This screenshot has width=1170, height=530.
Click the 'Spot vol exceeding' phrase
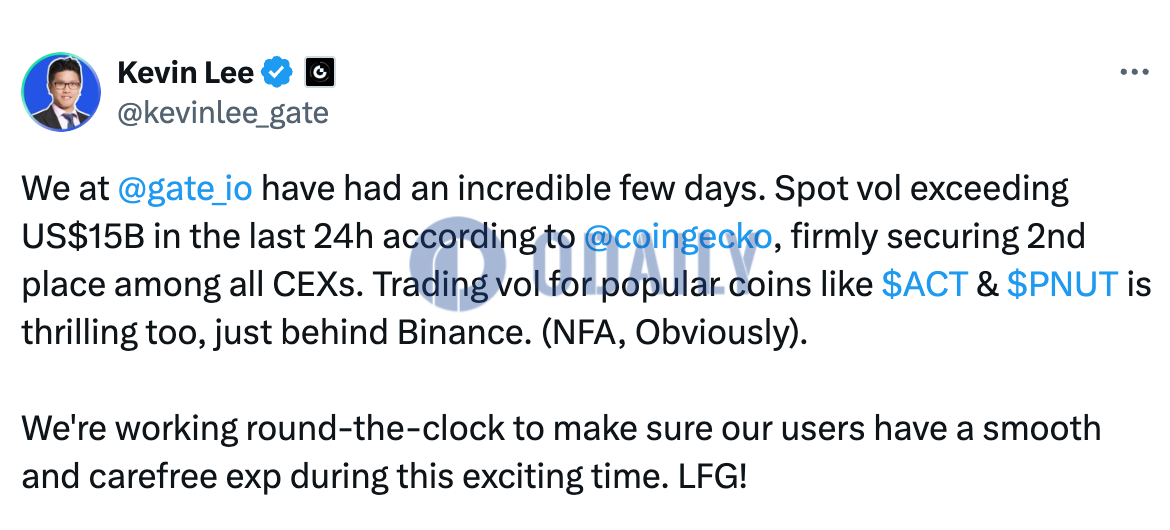pos(922,190)
